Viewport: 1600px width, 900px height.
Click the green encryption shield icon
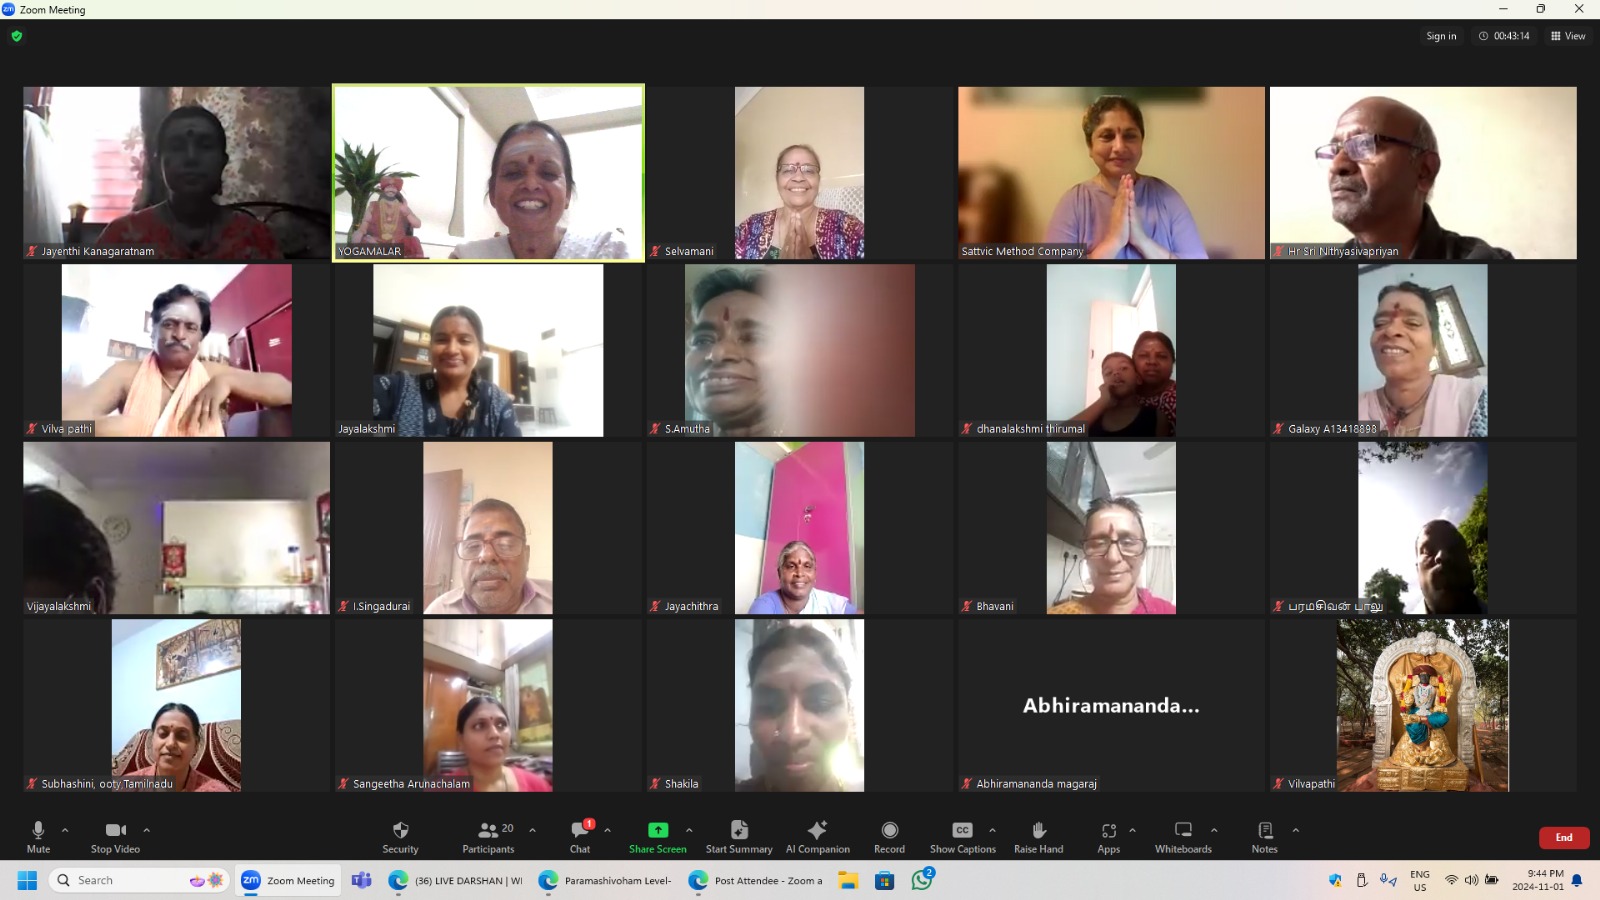[x=16, y=36]
